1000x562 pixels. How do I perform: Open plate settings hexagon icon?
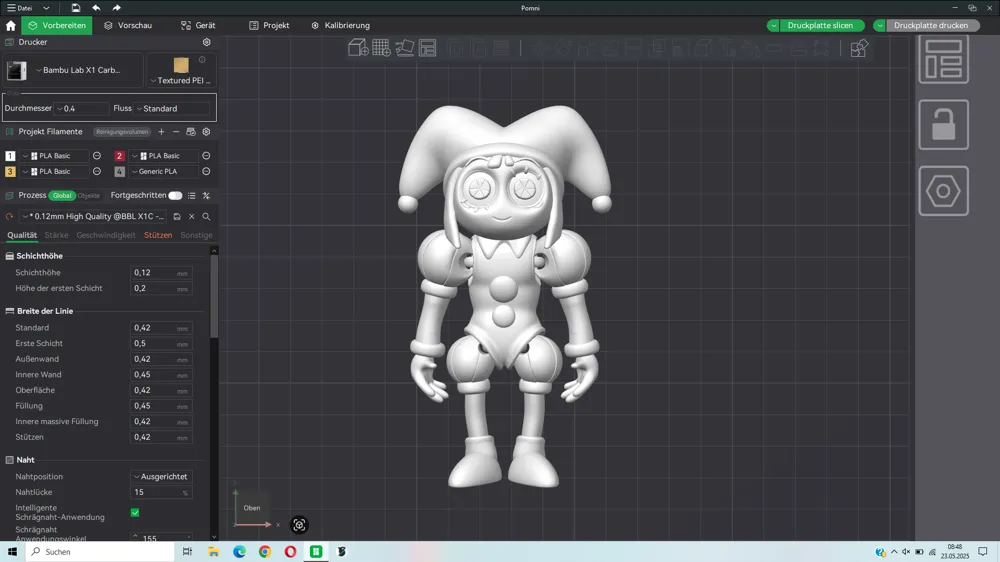point(943,191)
